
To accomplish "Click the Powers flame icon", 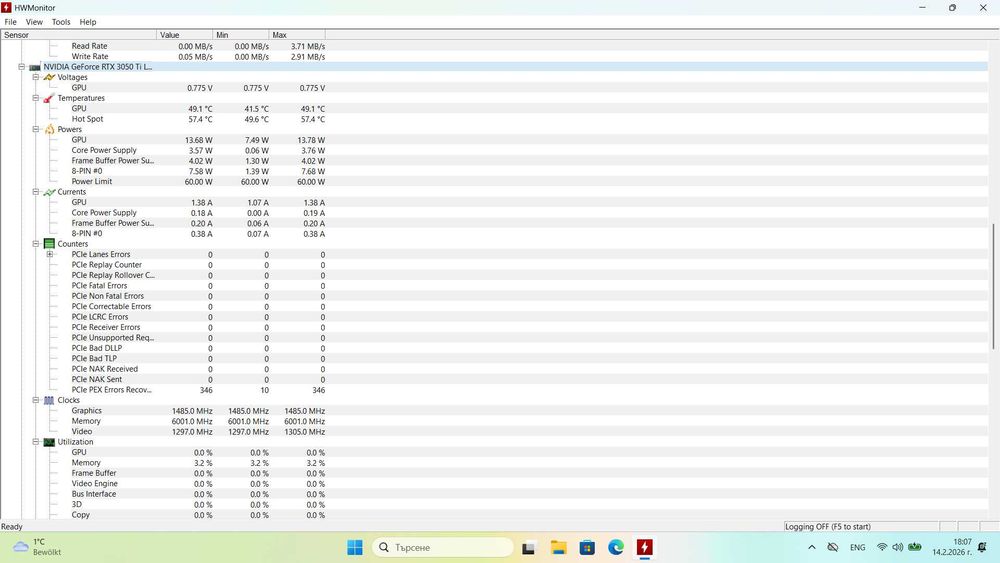I will click(49, 129).
